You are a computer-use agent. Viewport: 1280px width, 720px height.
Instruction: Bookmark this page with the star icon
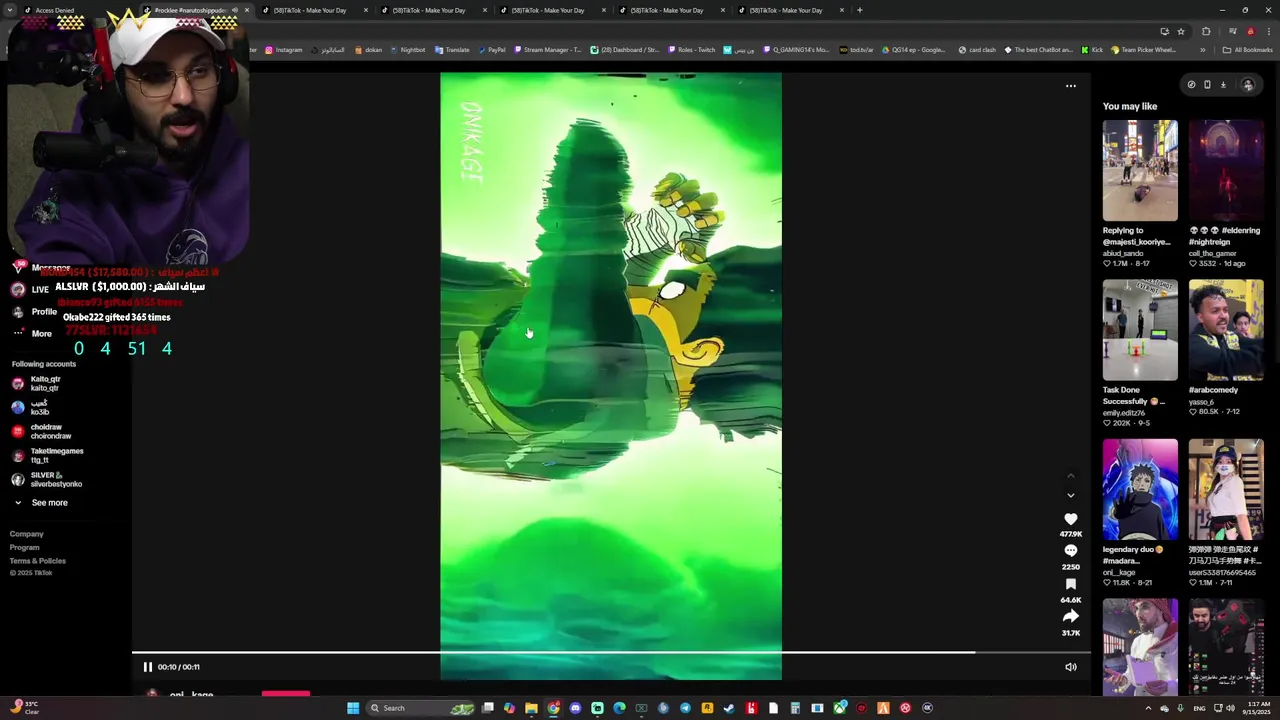tap(1180, 32)
